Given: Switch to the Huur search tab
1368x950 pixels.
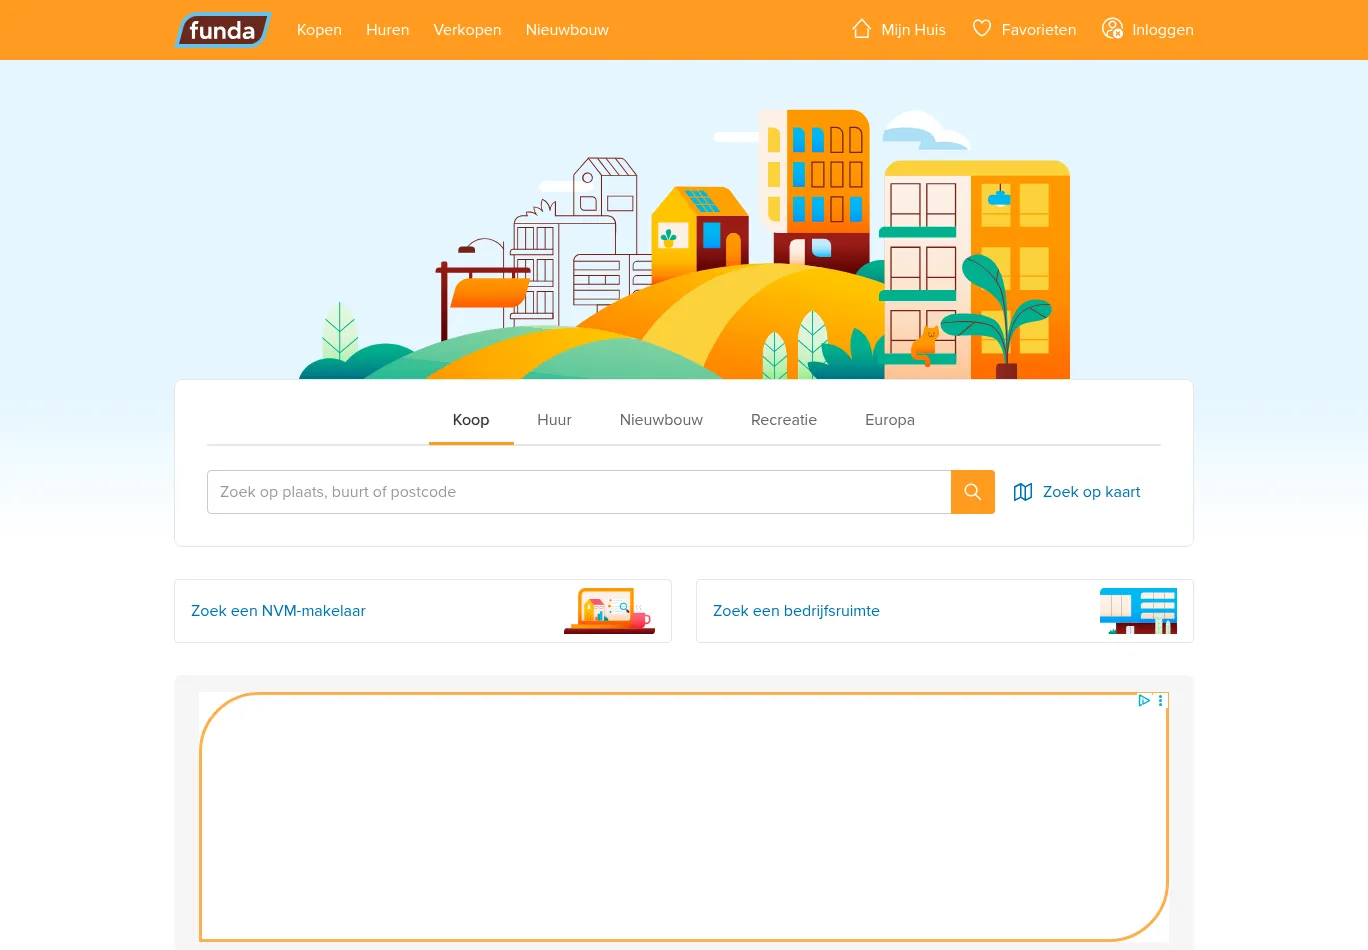Looking at the screenshot, I should 554,420.
